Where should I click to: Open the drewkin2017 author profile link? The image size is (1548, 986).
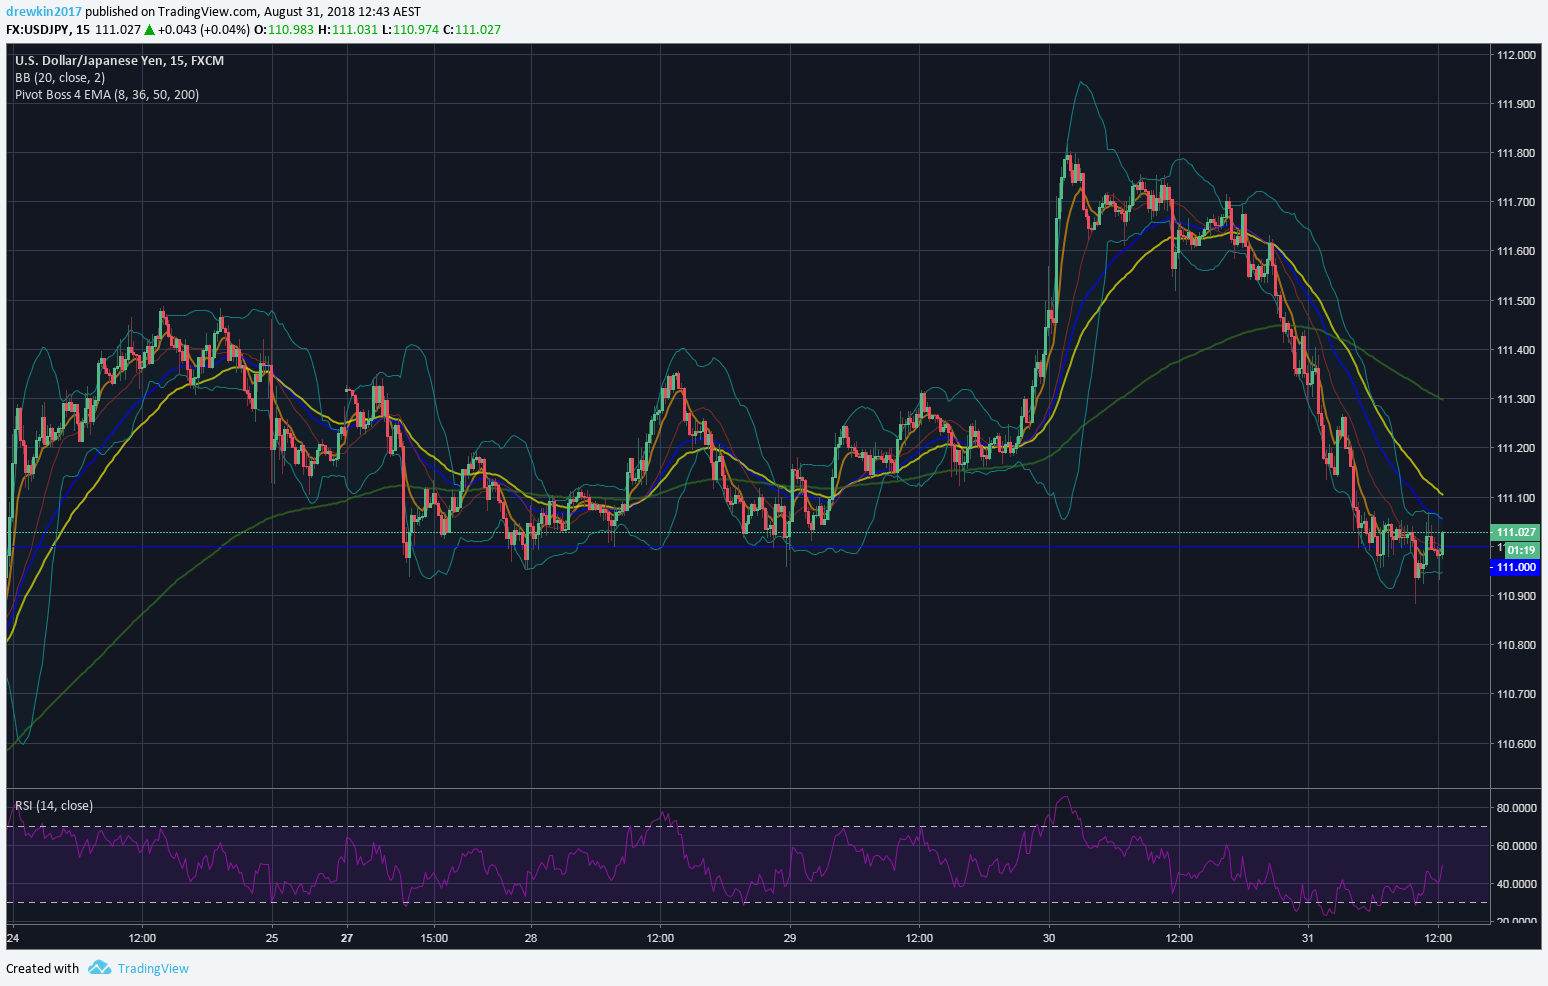click(44, 12)
